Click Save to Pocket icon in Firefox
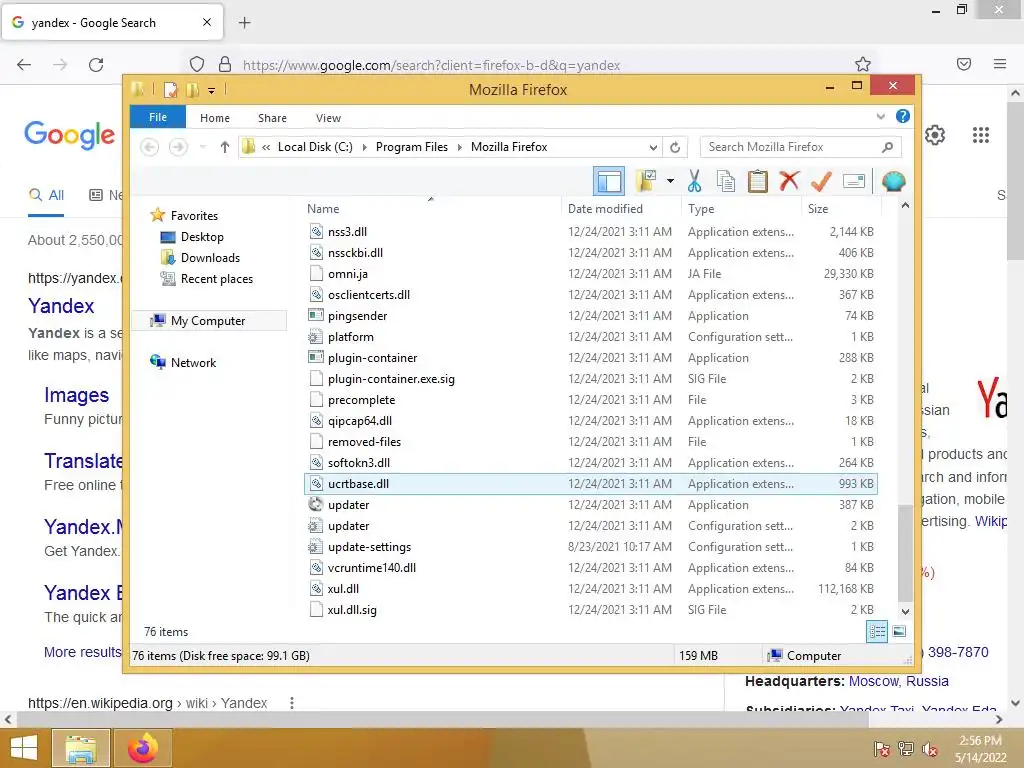The height and width of the screenshot is (768, 1024). coord(964,64)
